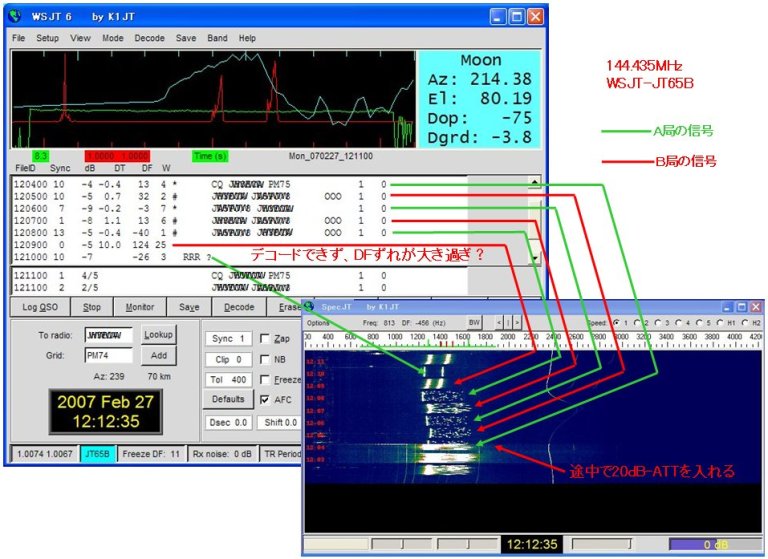Click scroll down arrow of decode list

tap(534, 258)
